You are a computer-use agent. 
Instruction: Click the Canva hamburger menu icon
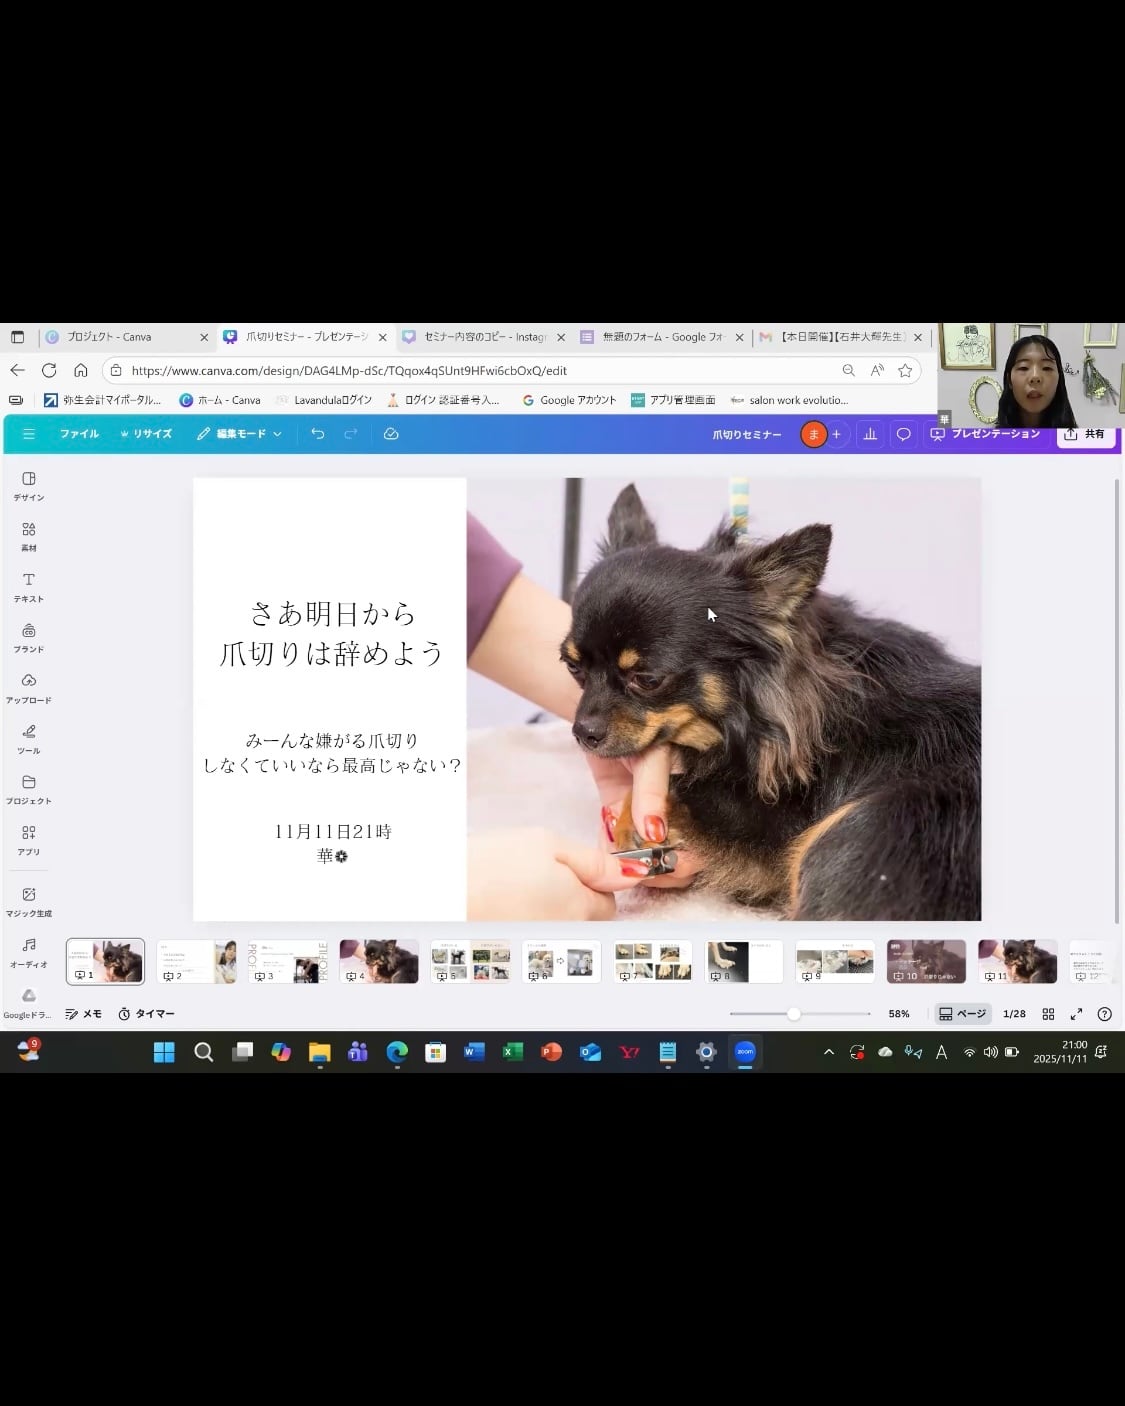click(x=29, y=434)
